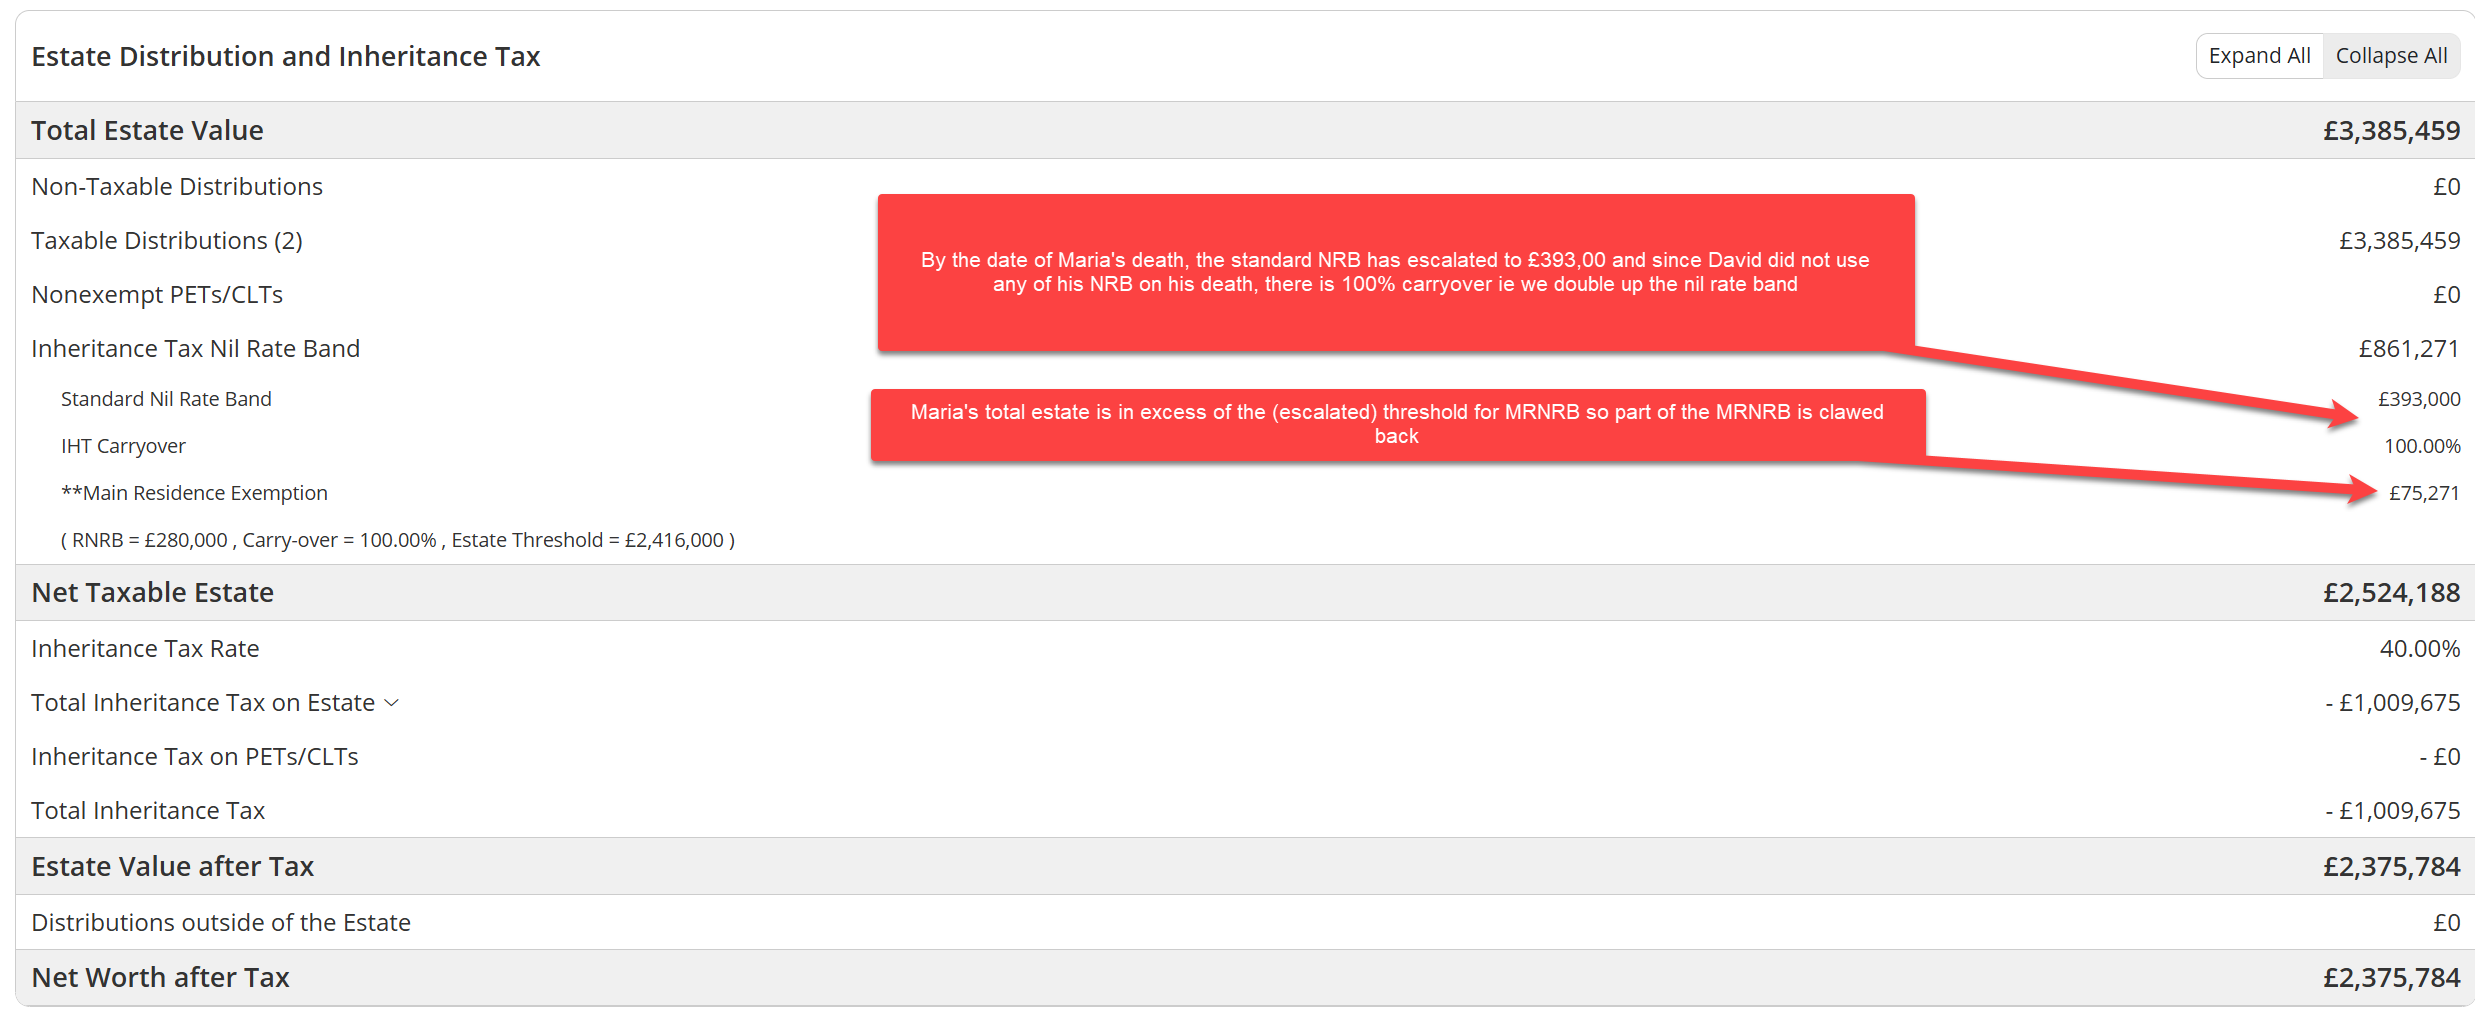
Task: Click the Net Taxable Estate header row
Action: coord(1245,592)
